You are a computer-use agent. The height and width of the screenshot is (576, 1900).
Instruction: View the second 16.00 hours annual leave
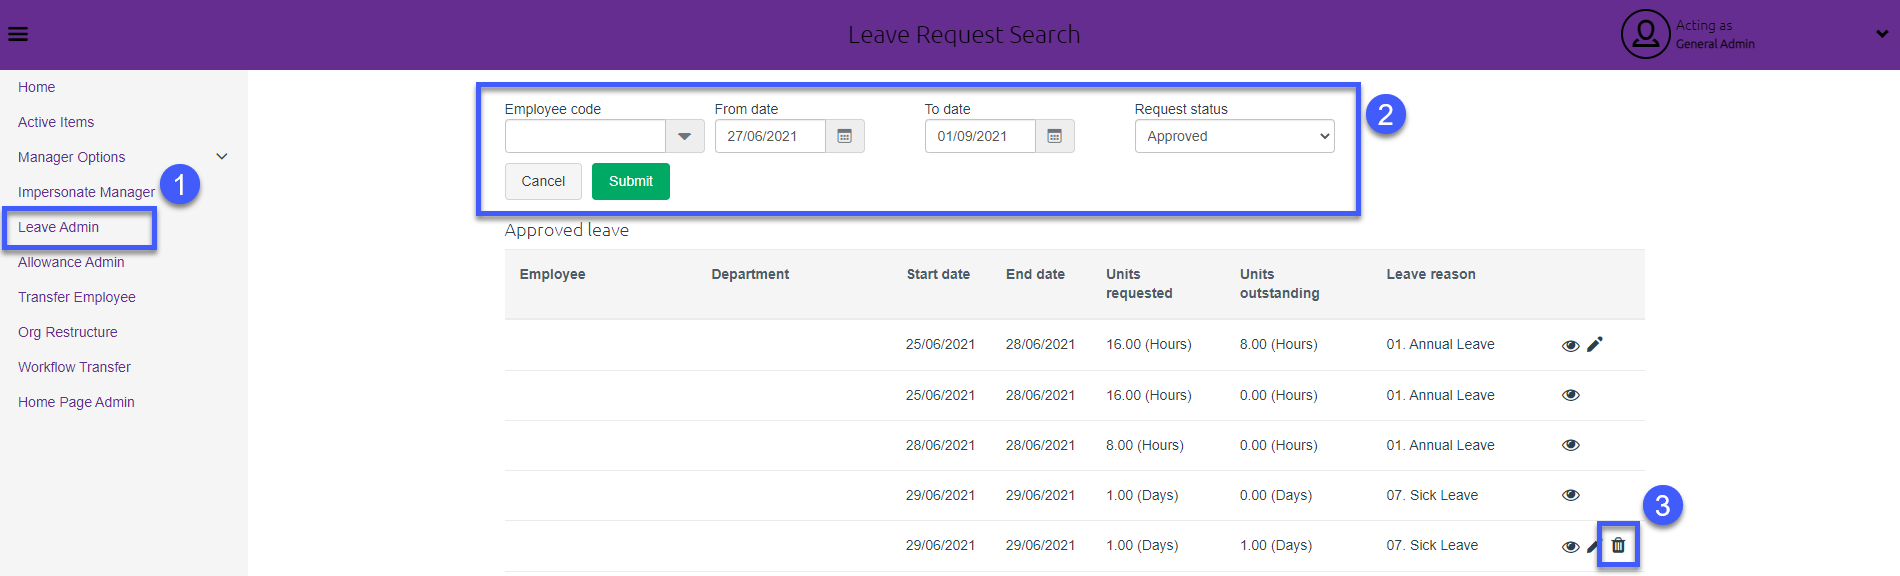[x=1570, y=395]
